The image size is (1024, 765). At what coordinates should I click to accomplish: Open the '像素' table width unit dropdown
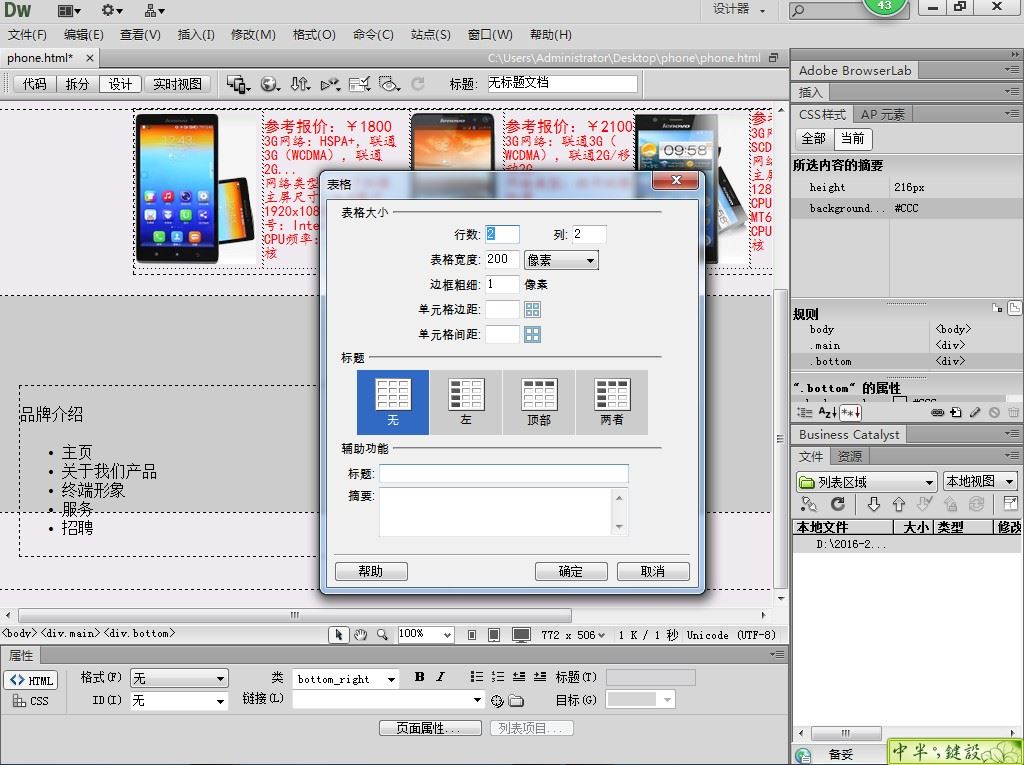pos(561,260)
